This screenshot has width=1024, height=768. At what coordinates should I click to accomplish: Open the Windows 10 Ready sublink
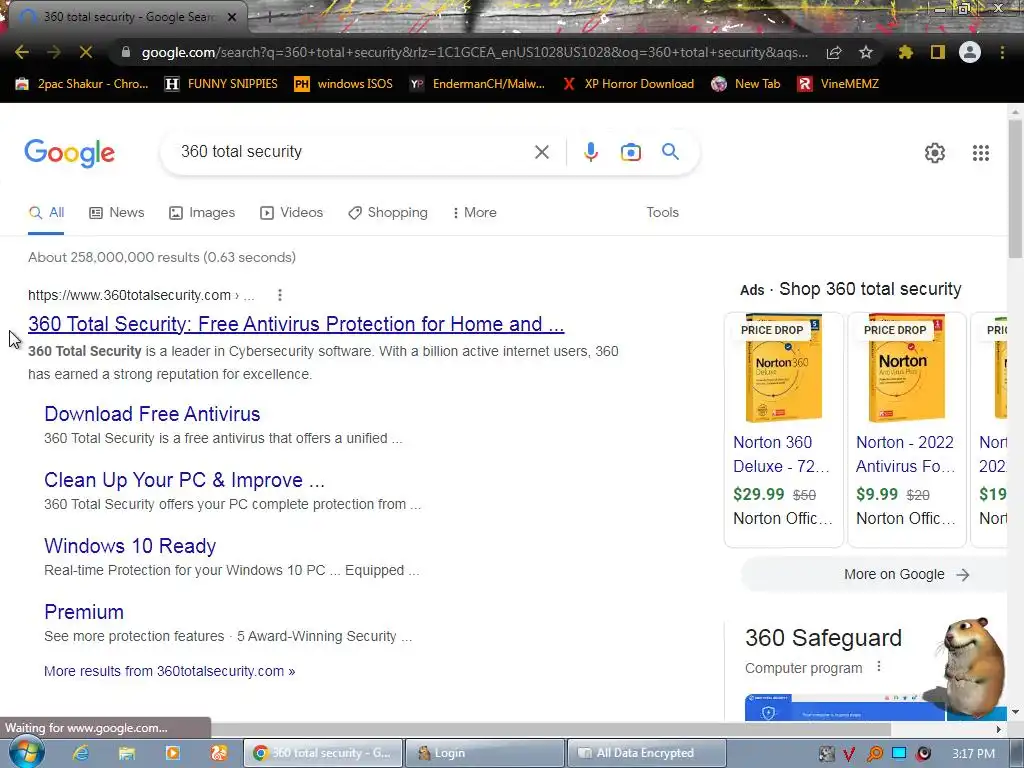tap(130, 546)
